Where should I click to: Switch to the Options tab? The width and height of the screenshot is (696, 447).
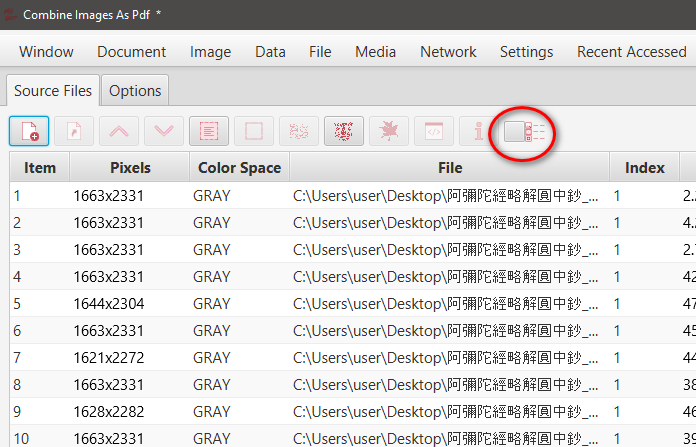tap(135, 91)
